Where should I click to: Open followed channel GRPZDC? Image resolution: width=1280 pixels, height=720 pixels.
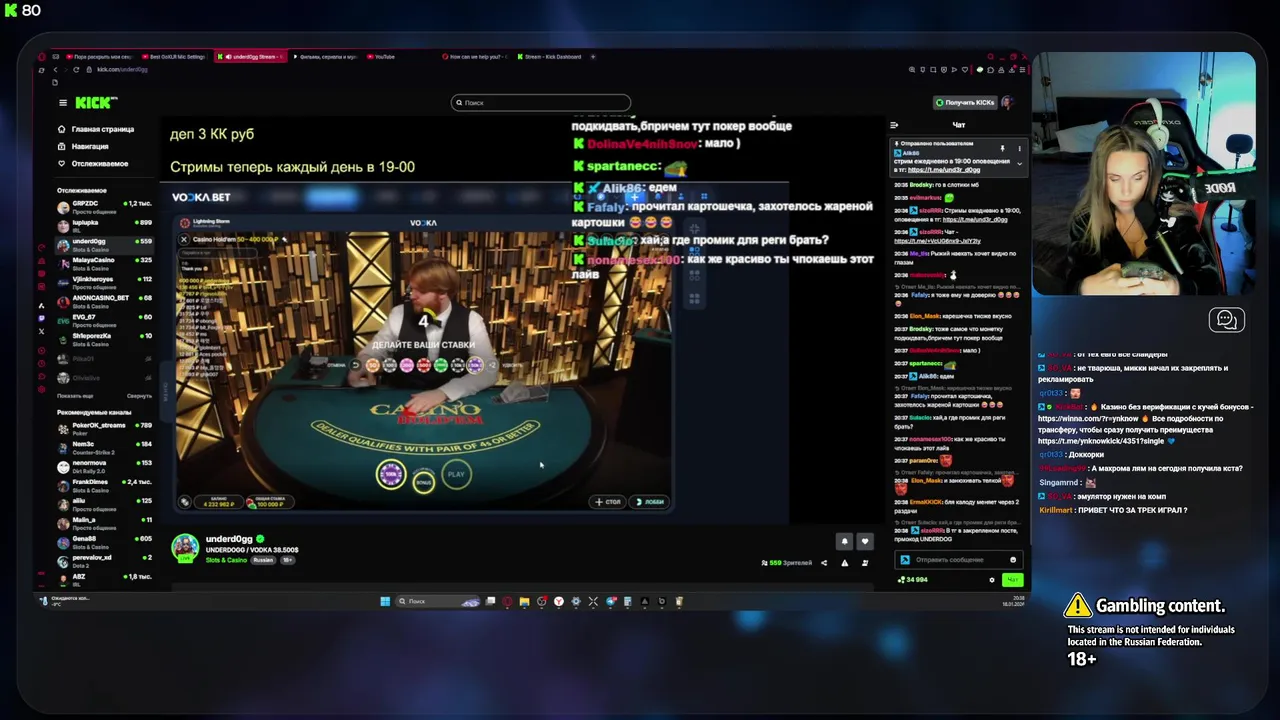(104, 207)
